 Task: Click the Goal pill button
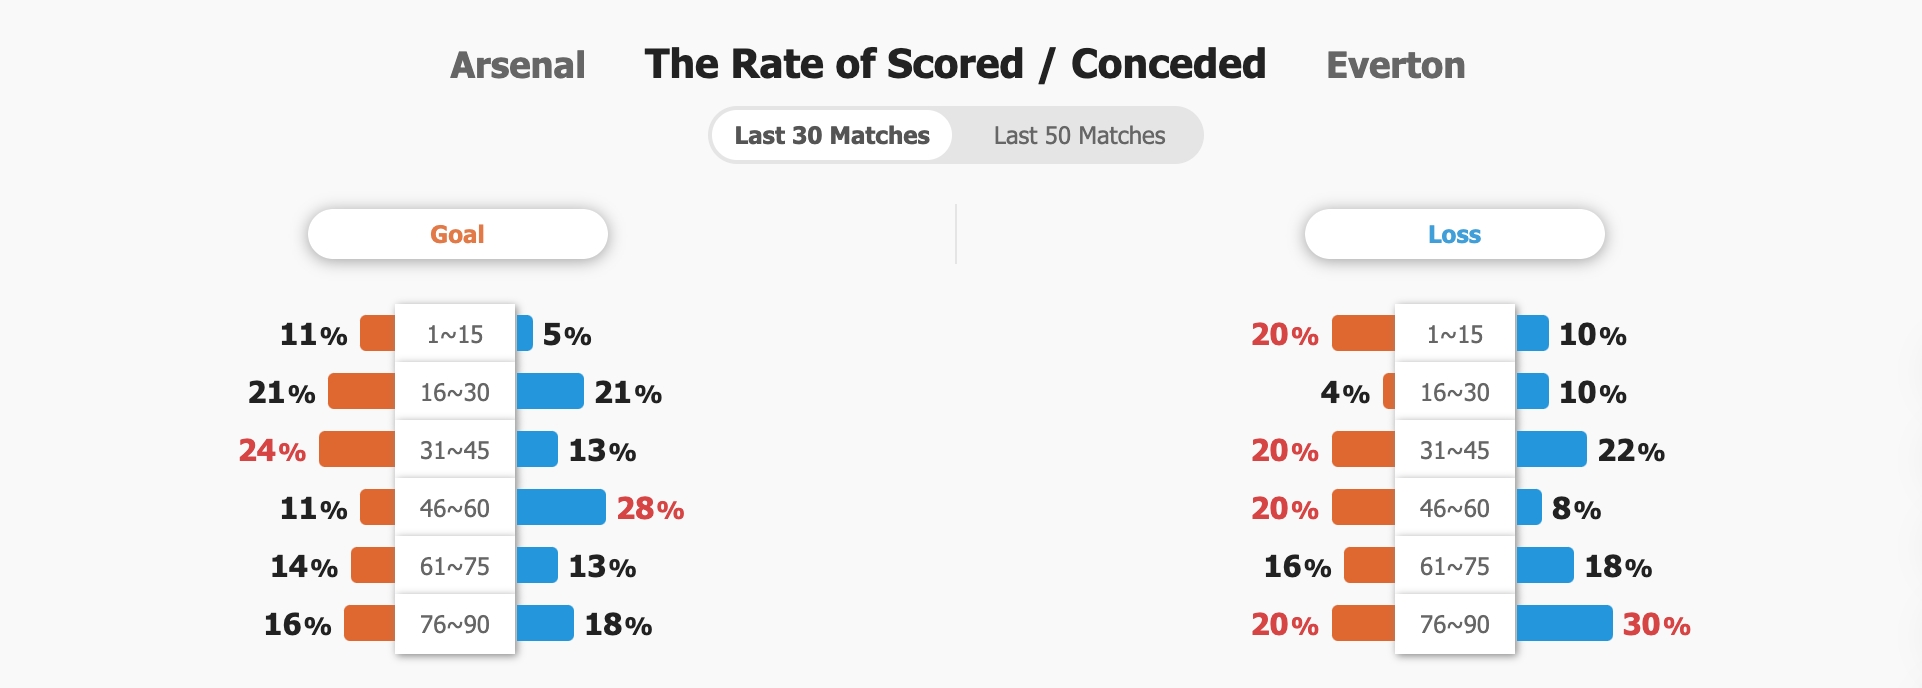pyautogui.click(x=458, y=234)
